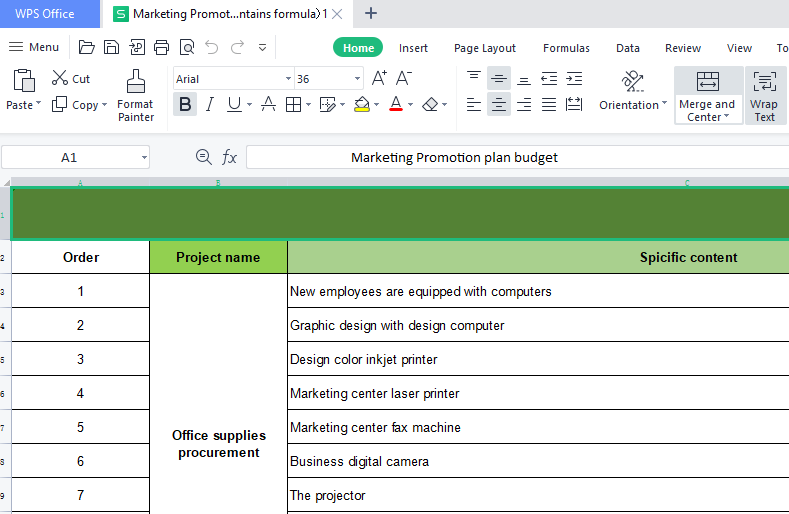Activate the Format Painter brush
The height and width of the screenshot is (514, 789).
point(135,96)
